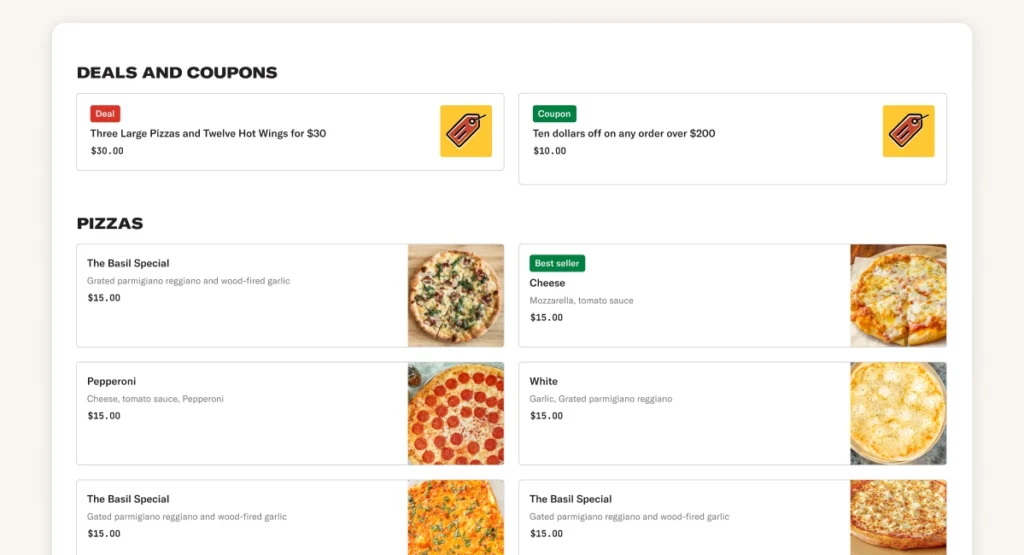1024x555 pixels.
Task: Click the $30.00 deal price
Action: pos(107,151)
